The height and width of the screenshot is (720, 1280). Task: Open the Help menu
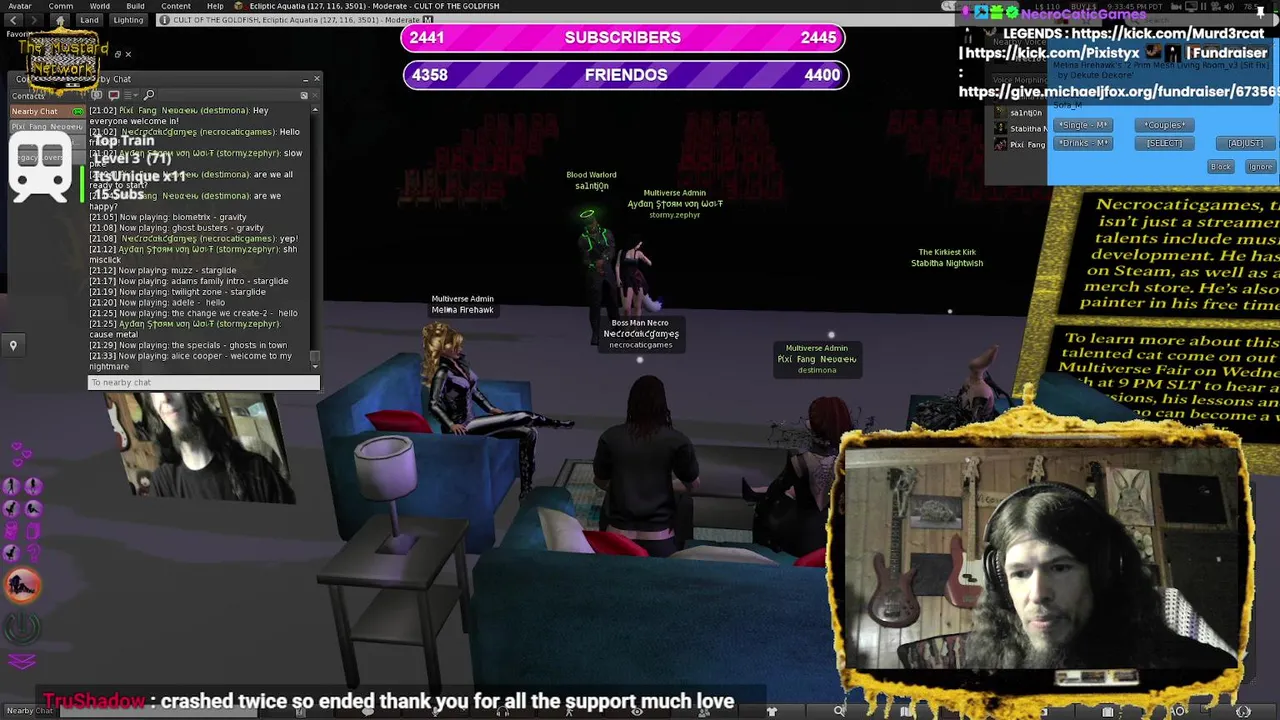(x=215, y=6)
